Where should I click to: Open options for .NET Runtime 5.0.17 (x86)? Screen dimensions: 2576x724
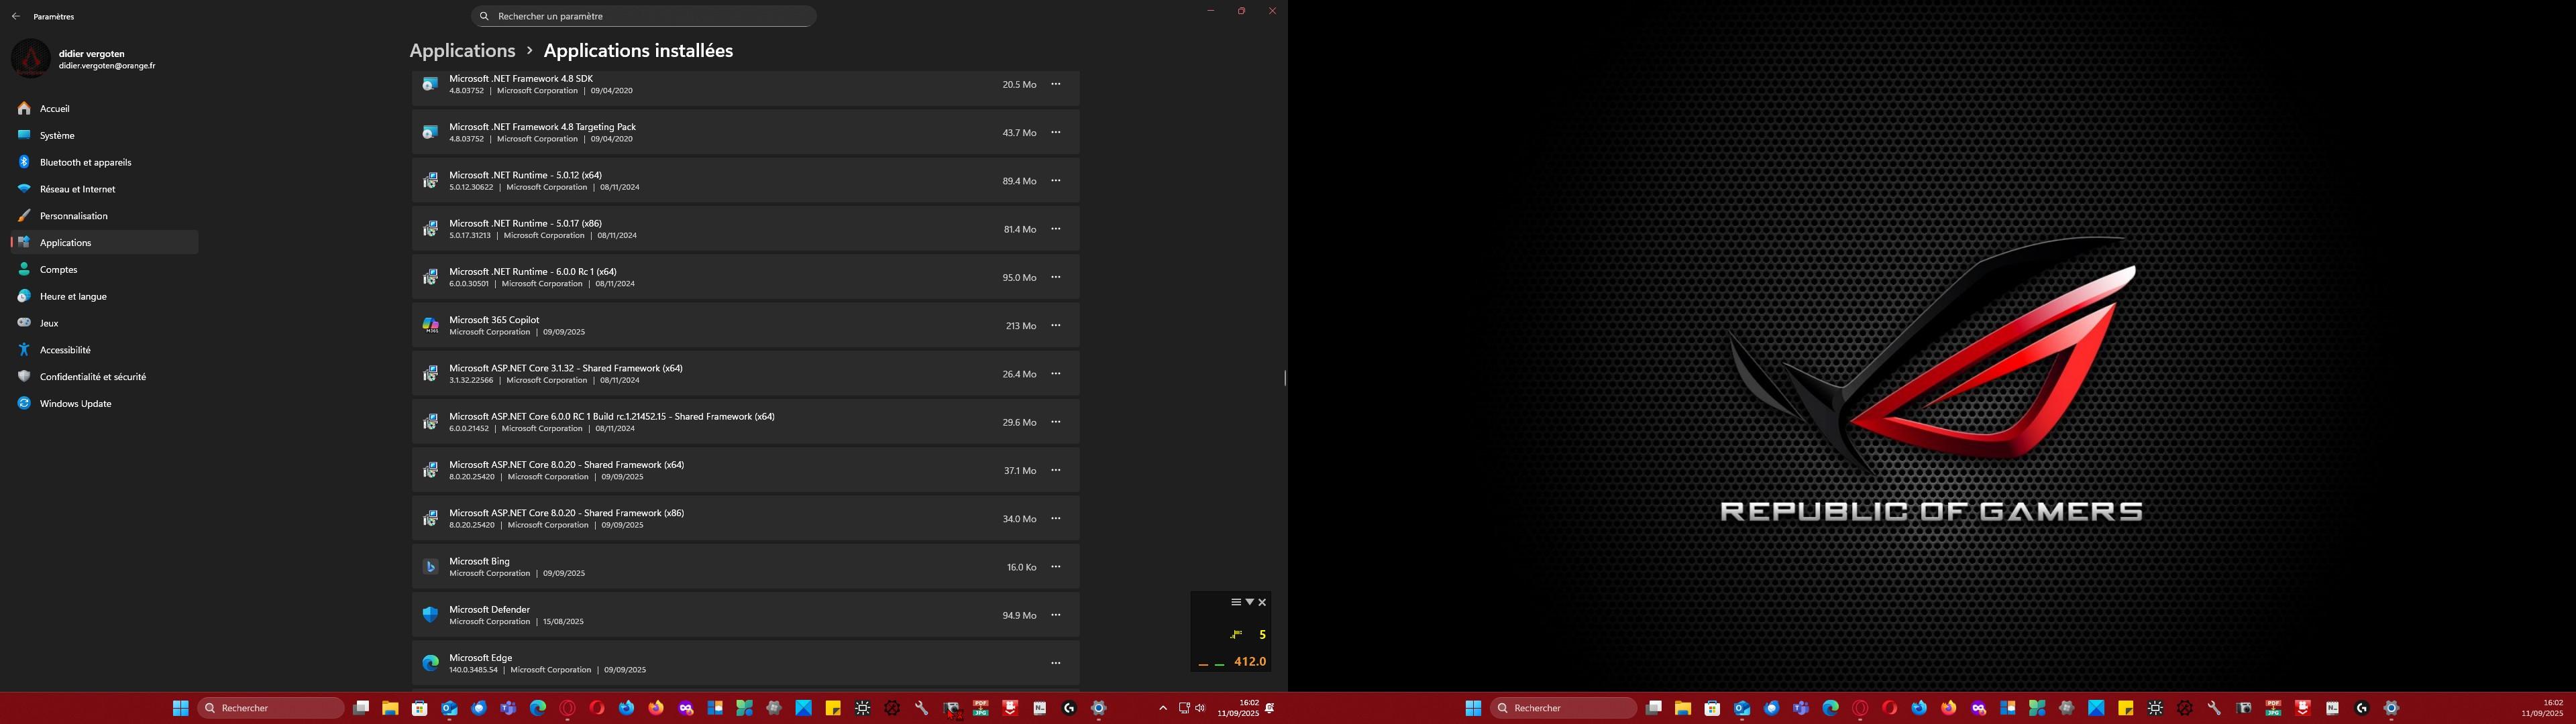click(1055, 229)
